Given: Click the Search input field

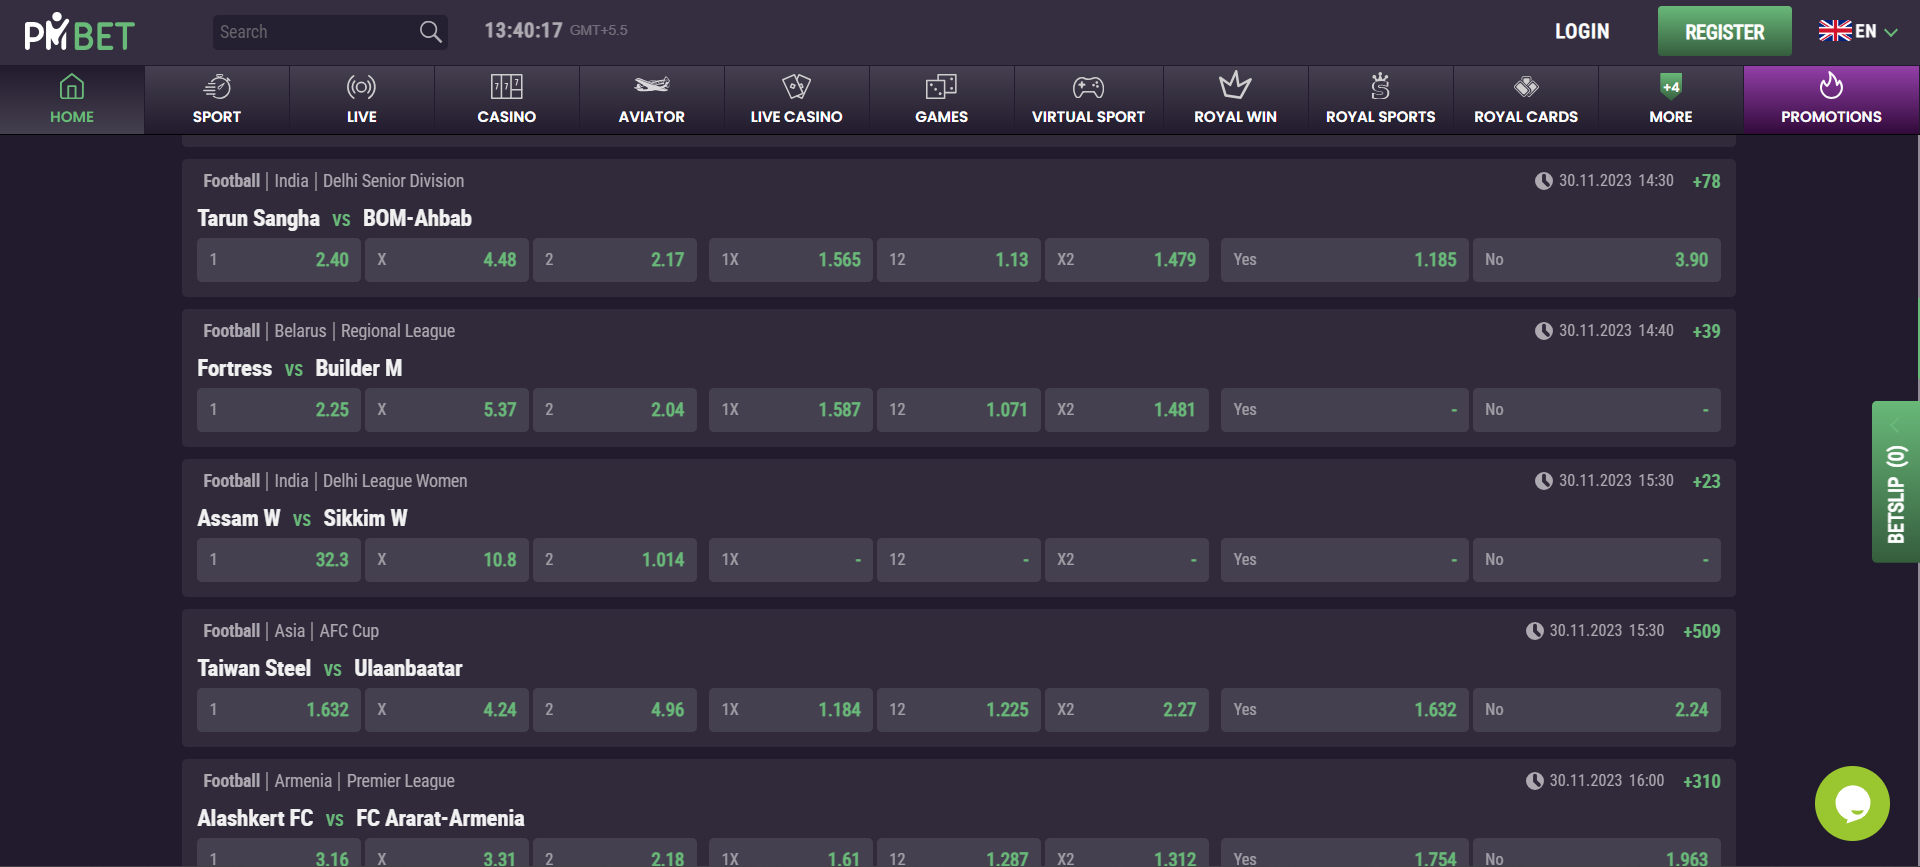Looking at the screenshot, I should [315, 32].
